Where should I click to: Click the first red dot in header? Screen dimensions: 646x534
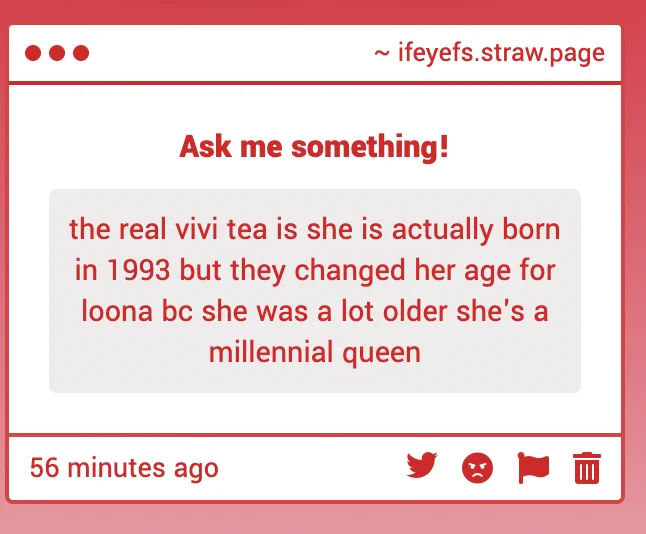[33, 53]
